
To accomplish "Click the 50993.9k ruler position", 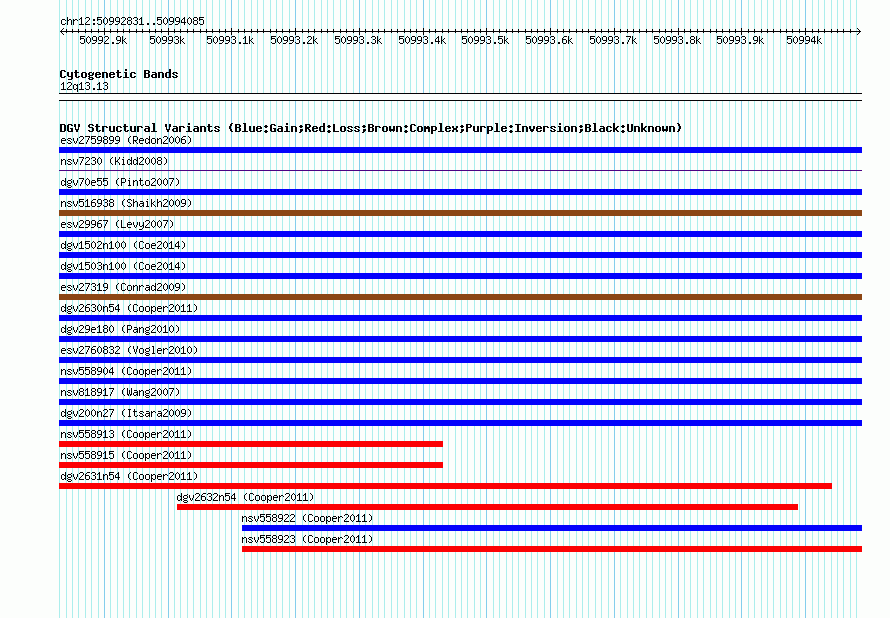I will point(740,40).
